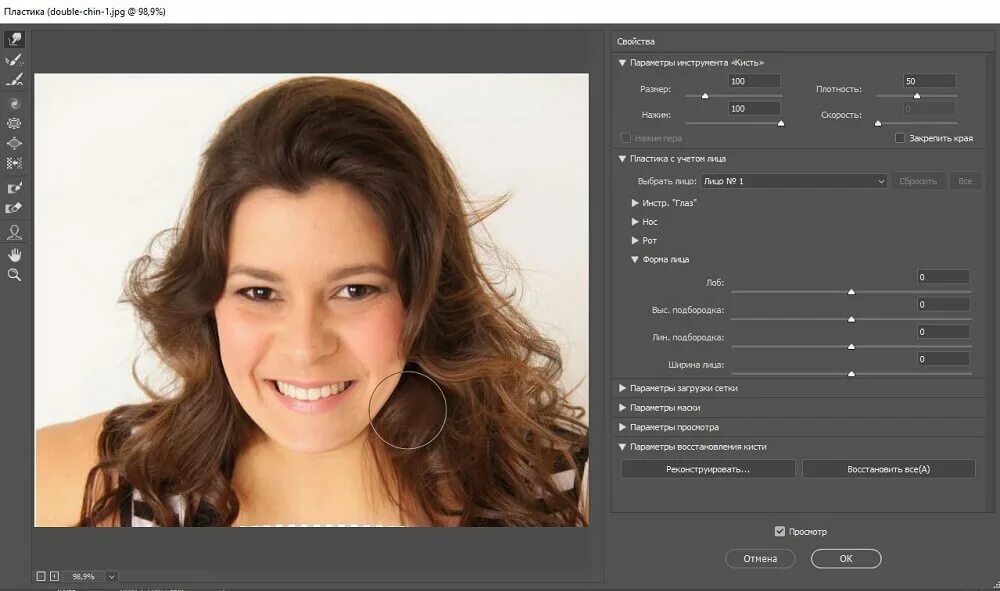Click the Реконструировать... button
Viewport: 1000px width, 591px height.
[x=708, y=469]
